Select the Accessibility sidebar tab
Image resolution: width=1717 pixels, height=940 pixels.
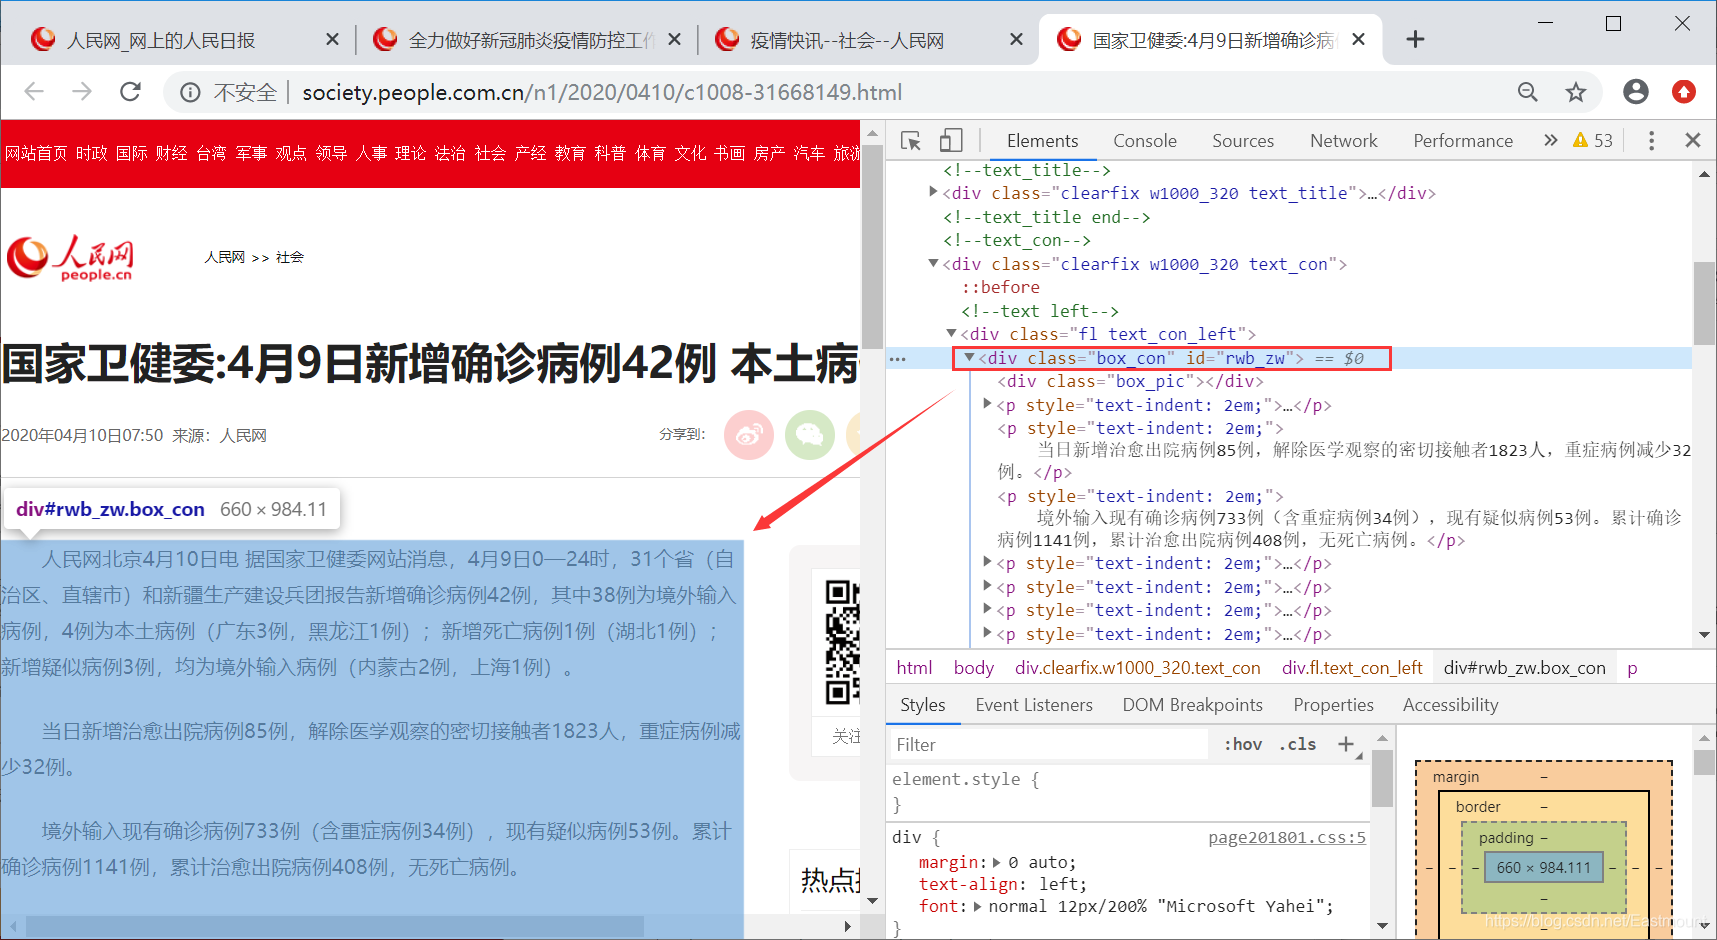click(x=1450, y=705)
